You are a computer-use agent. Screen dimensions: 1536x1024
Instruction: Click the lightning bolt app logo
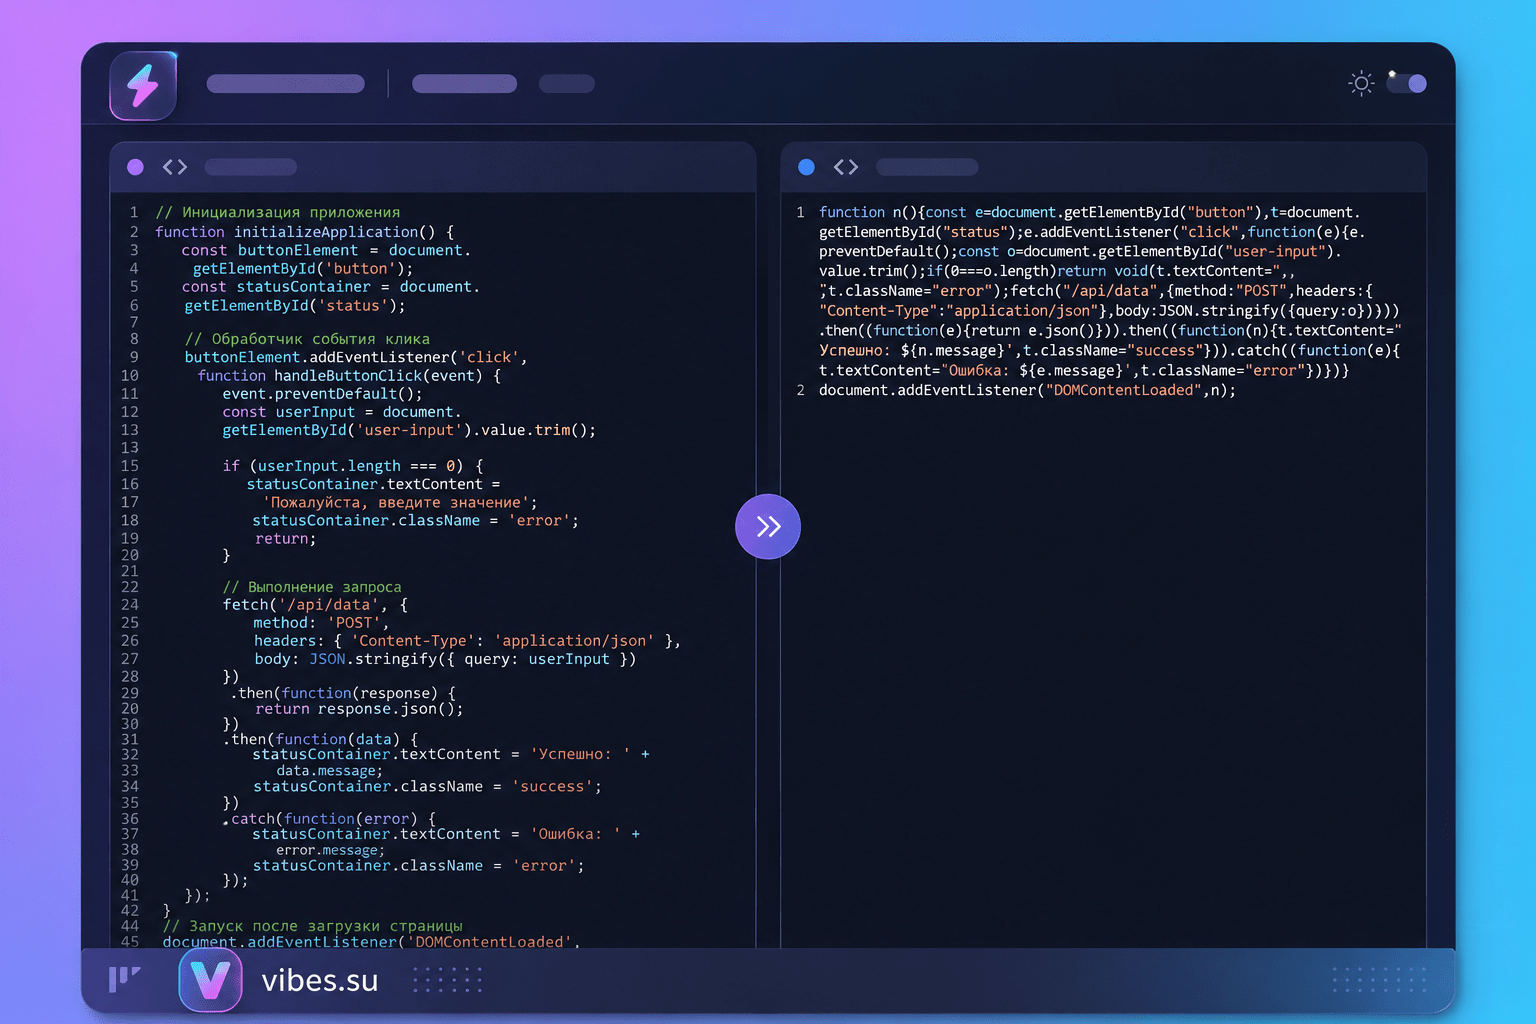143,85
